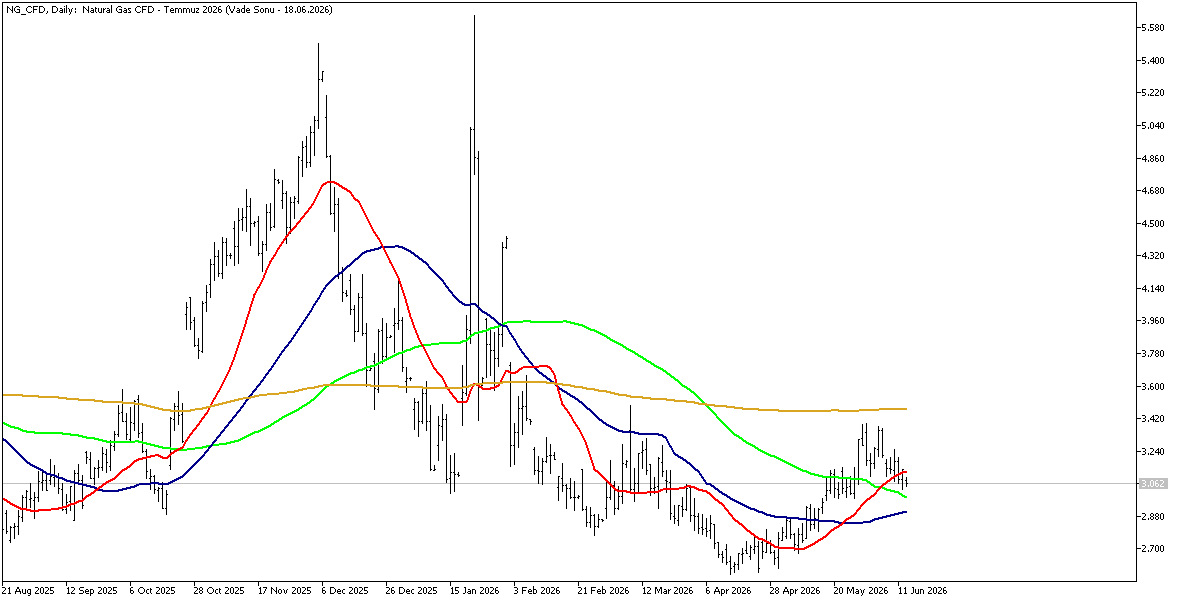Click the 3.960 price axis label
1179x602 pixels.
[1153, 321]
